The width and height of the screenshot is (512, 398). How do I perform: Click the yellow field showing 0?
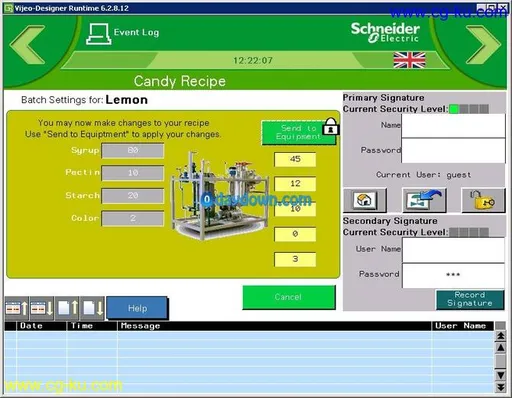(x=295, y=234)
